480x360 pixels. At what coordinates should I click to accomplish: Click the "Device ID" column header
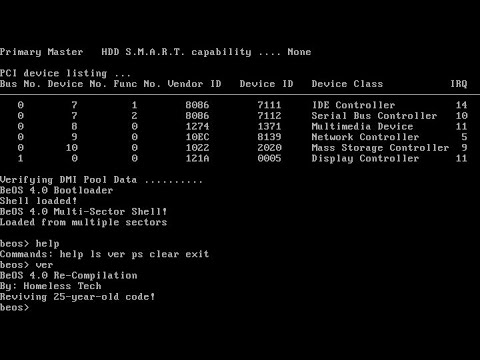coord(266,84)
